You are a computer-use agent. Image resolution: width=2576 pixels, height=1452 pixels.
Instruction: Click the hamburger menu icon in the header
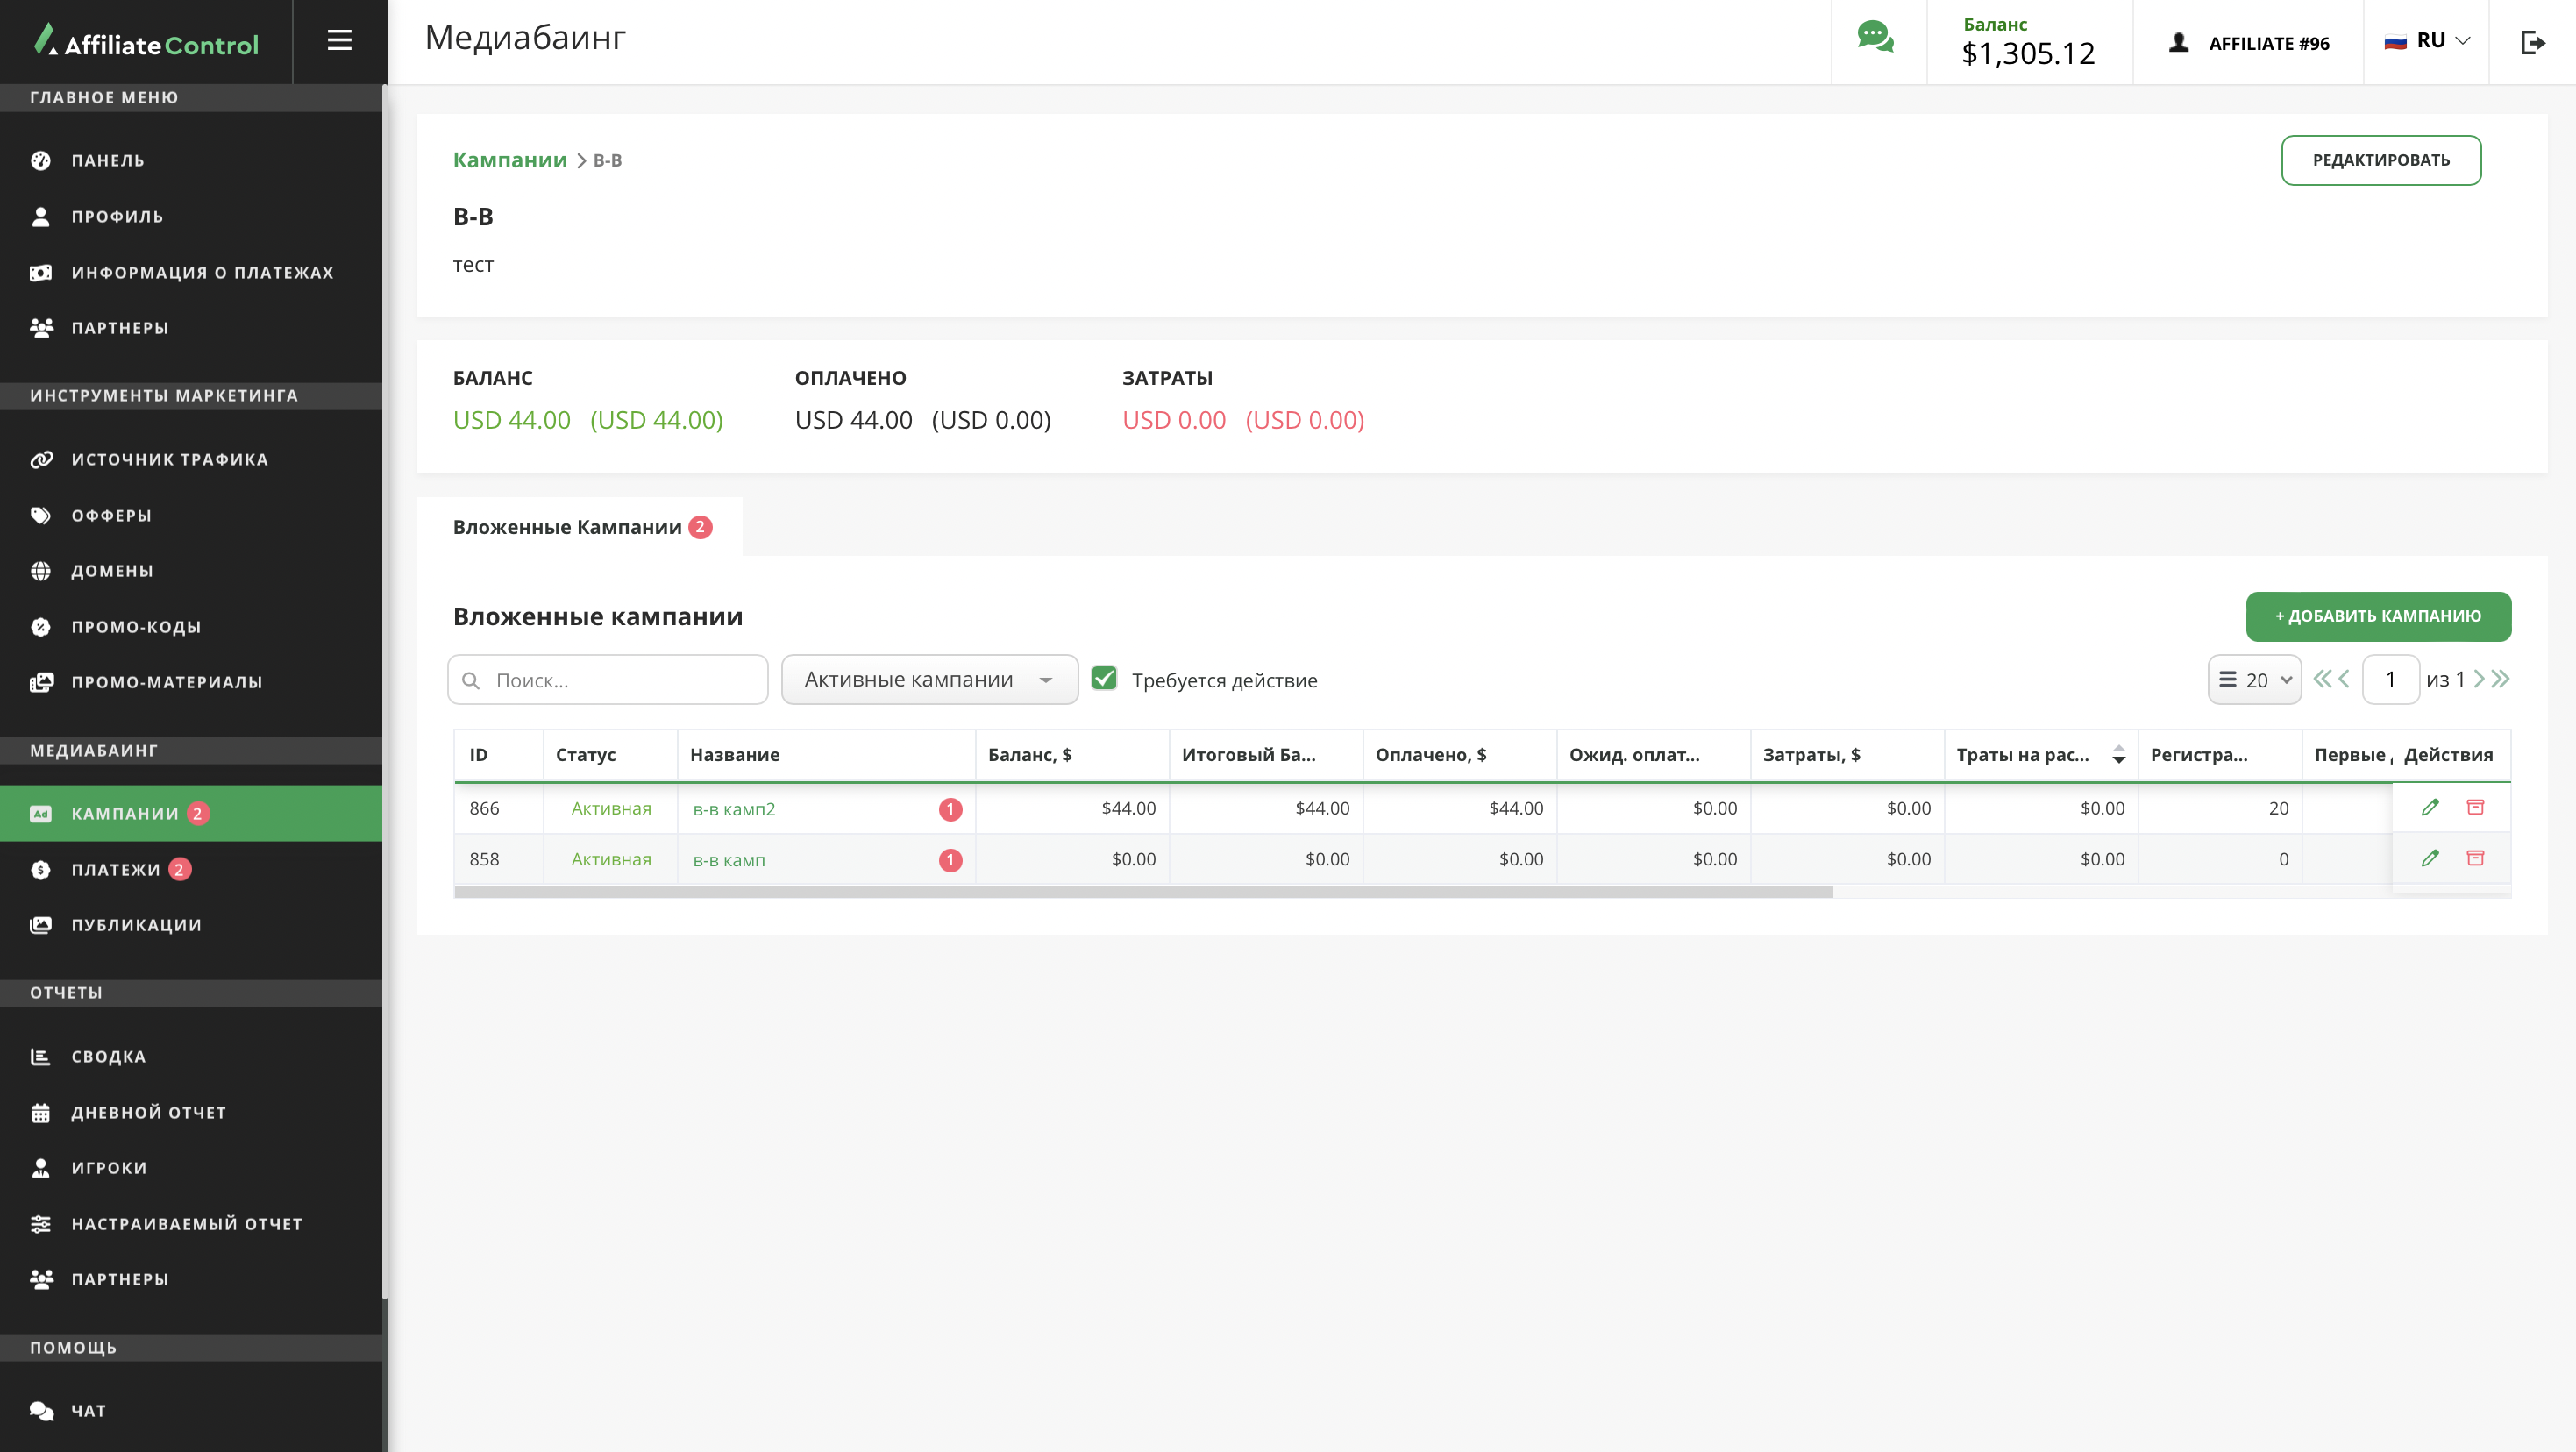point(339,41)
